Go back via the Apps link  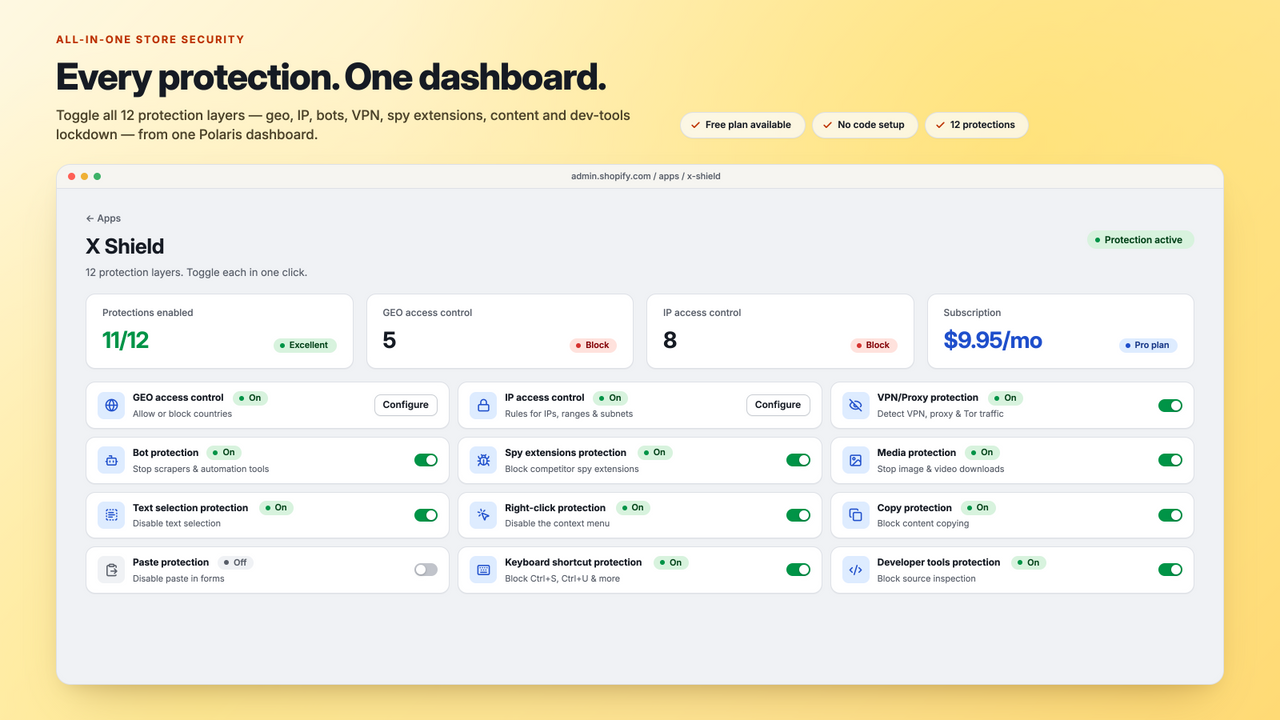coord(103,218)
